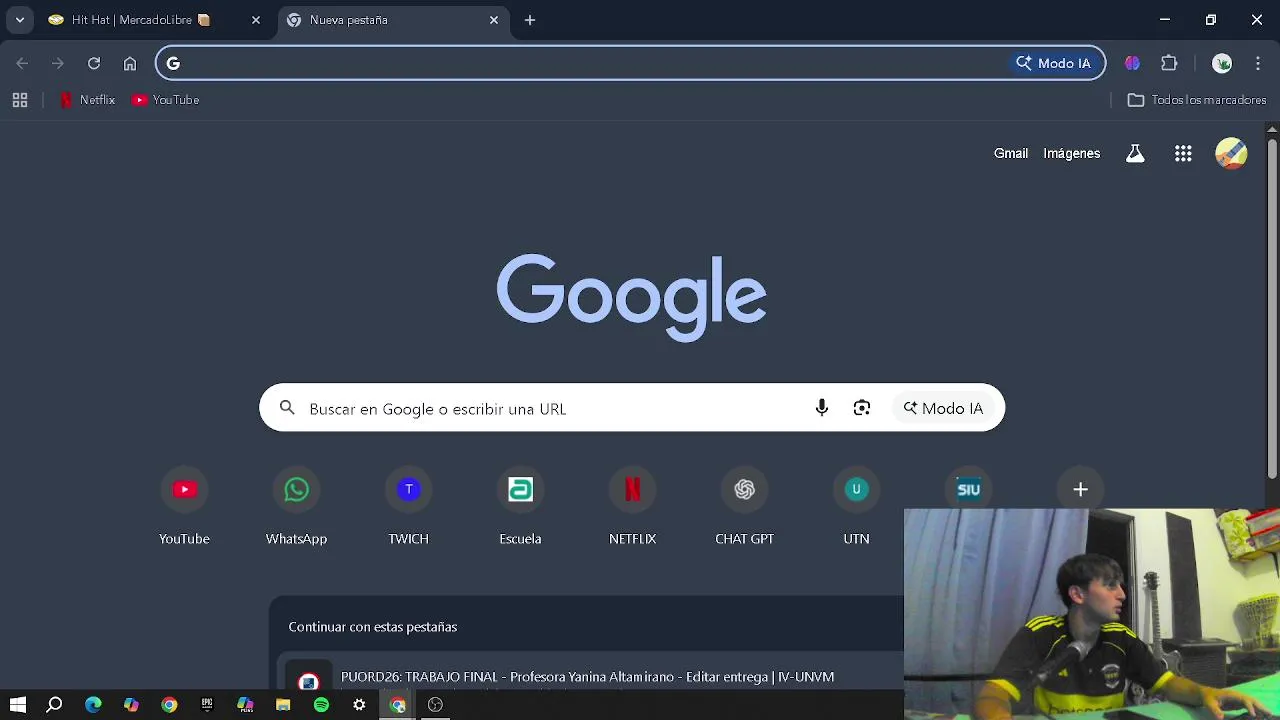Open a new tab with plus button
The width and height of the screenshot is (1280, 720).
[530, 20]
